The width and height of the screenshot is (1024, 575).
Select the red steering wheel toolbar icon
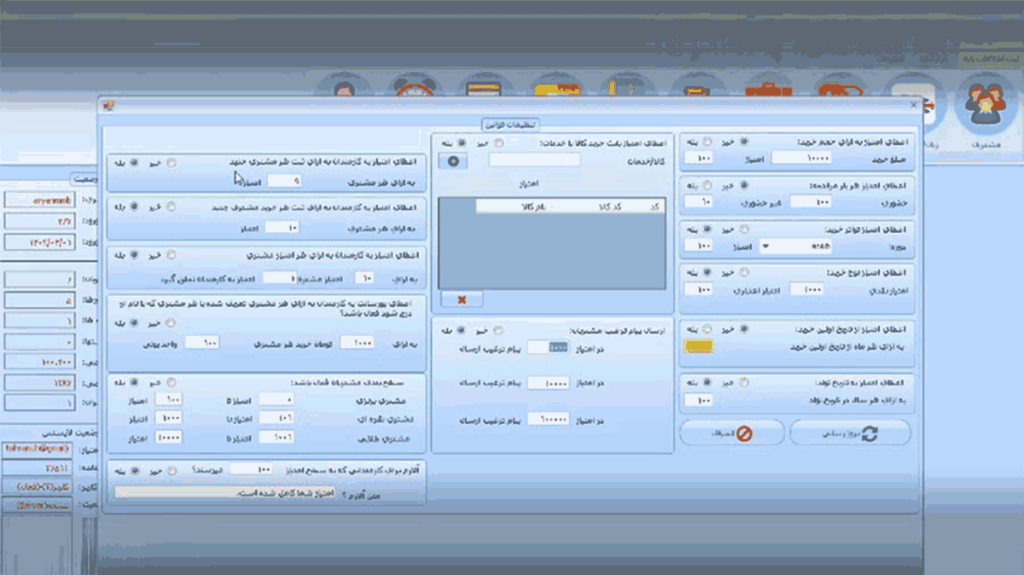[414, 92]
